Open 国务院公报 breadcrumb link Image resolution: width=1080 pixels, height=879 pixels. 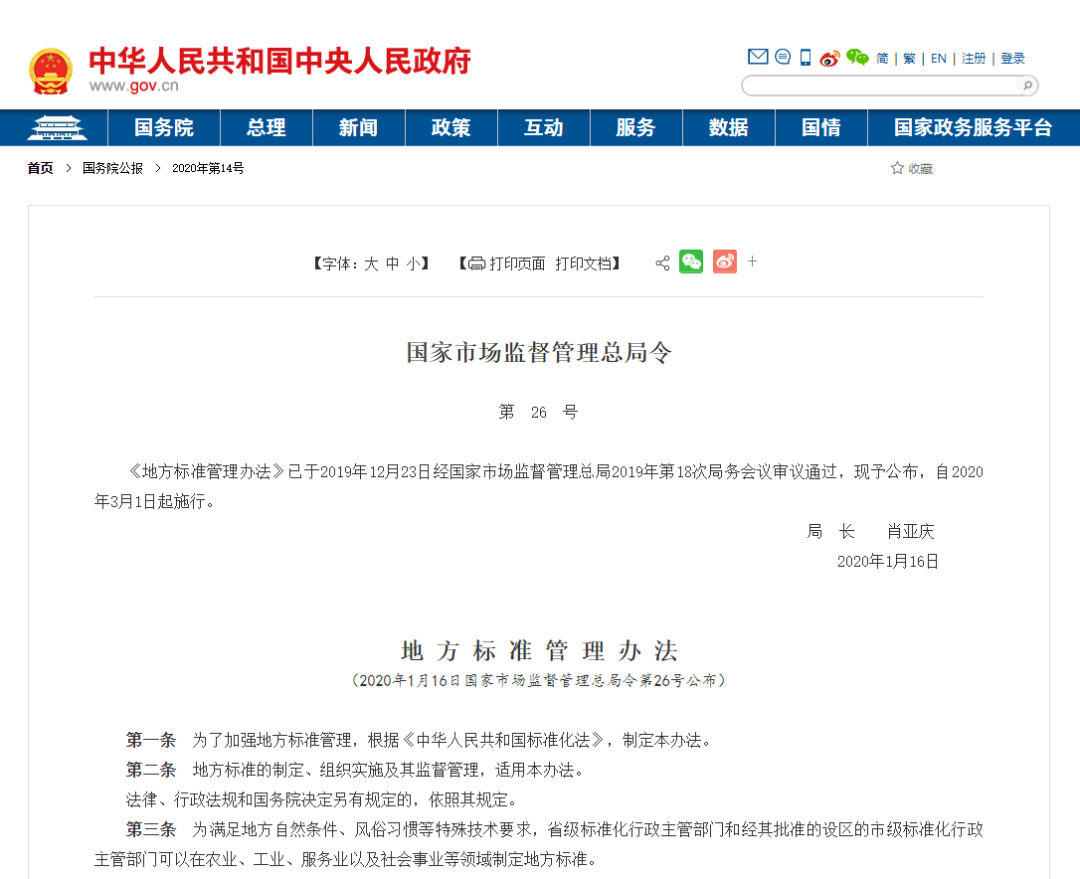[112, 168]
